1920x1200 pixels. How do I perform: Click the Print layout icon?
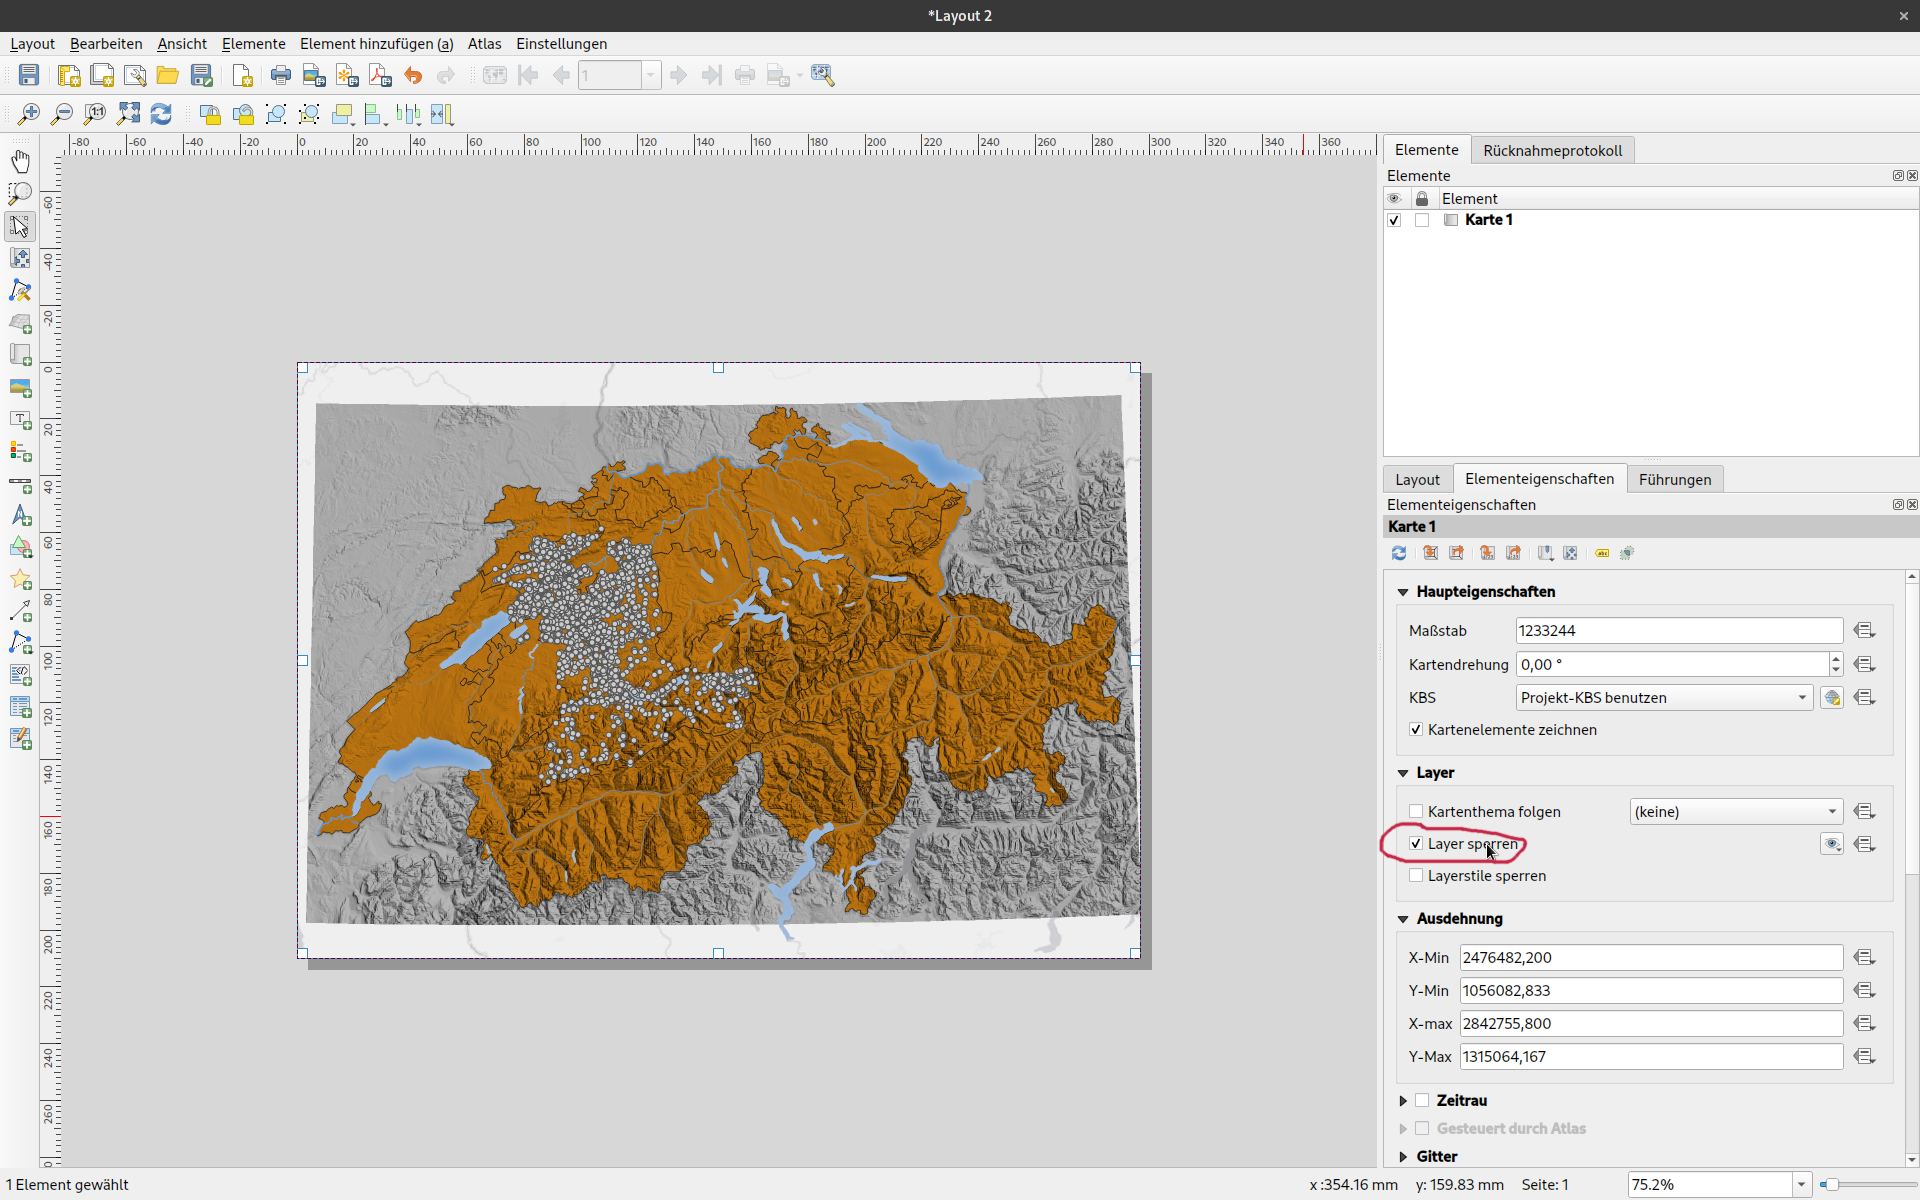(x=281, y=75)
